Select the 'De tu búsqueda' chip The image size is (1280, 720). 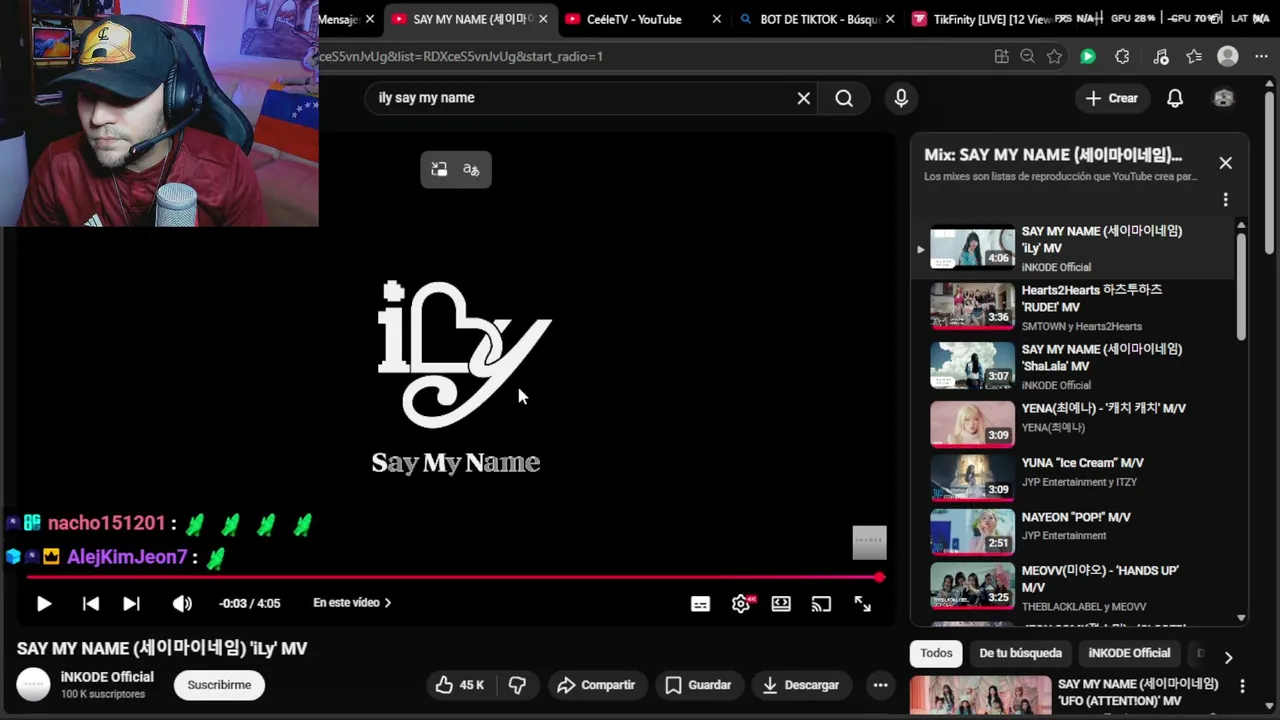(1020, 653)
